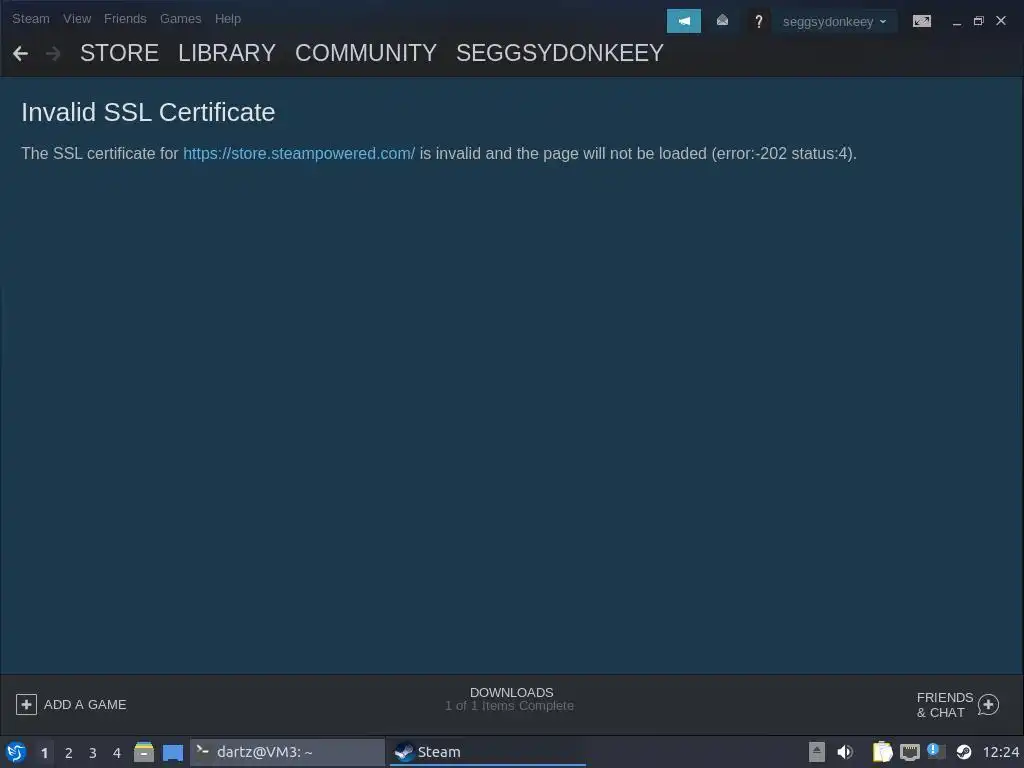The image size is (1024, 768).
Task: Click the blue show desktop icon in taskbar
Action: (x=172, y=753)
